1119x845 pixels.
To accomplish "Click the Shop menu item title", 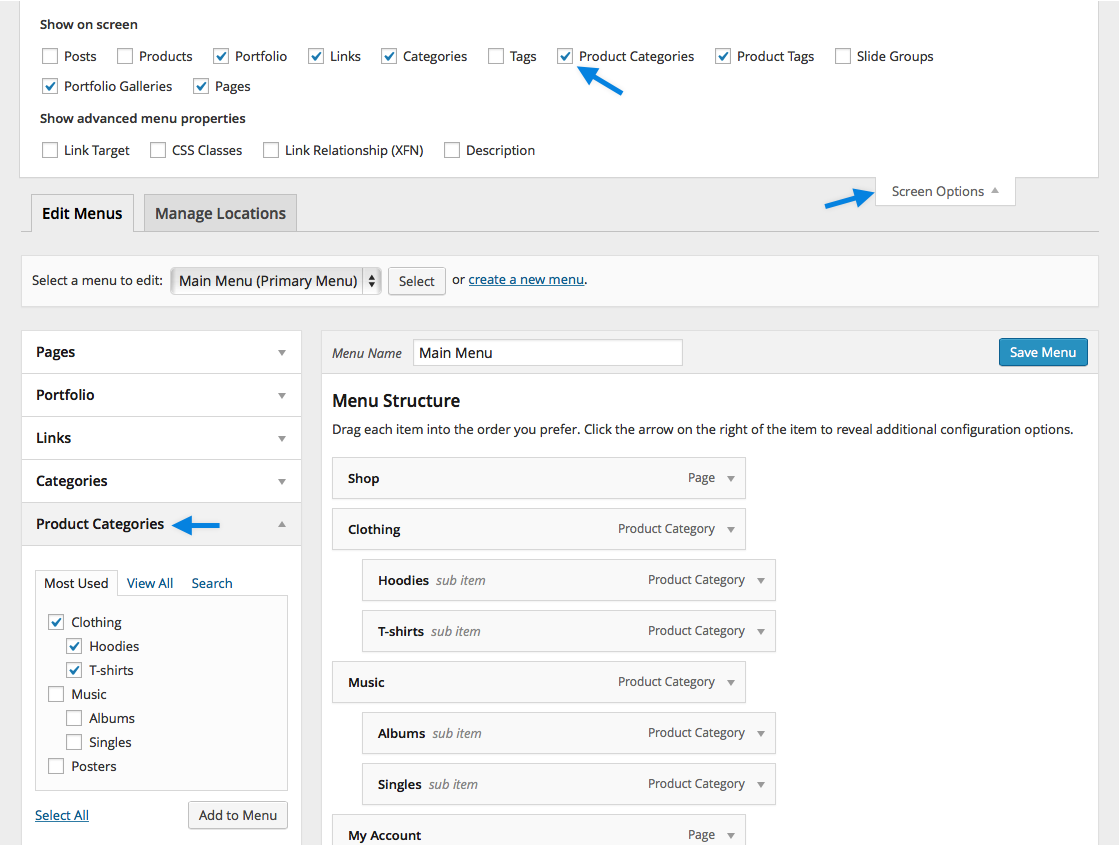I will point(363,478).
